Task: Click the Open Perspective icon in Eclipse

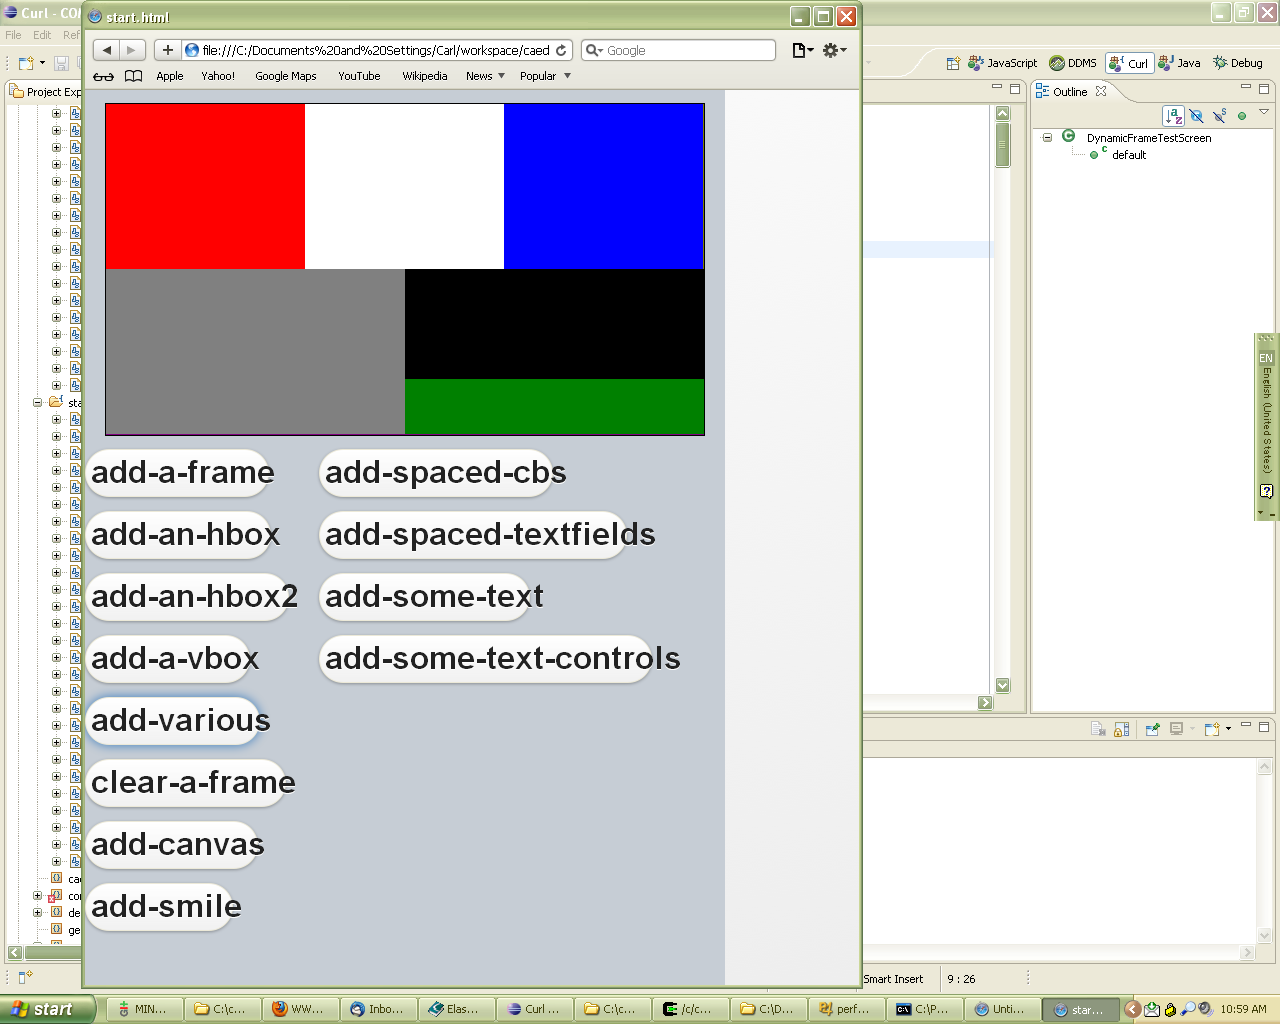Action: 953,63
